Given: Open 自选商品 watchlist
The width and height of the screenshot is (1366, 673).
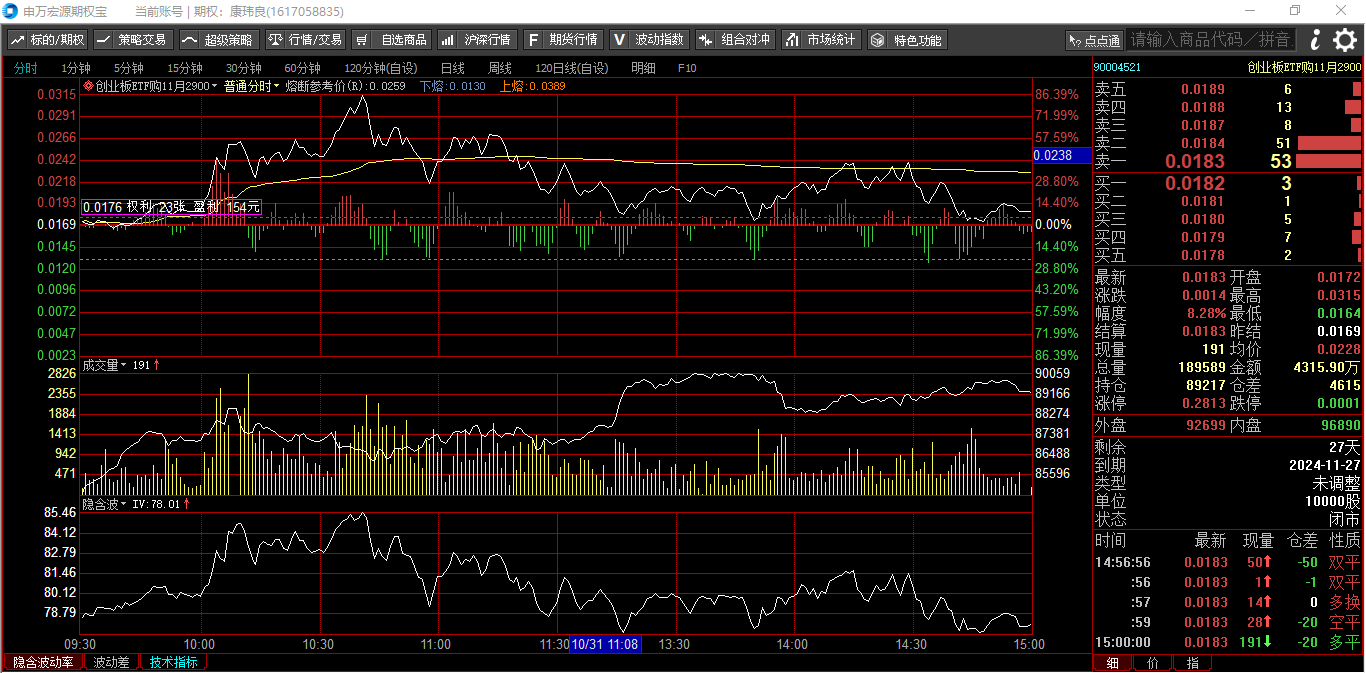Looking at the screenshot, I should tap(392, 40).
